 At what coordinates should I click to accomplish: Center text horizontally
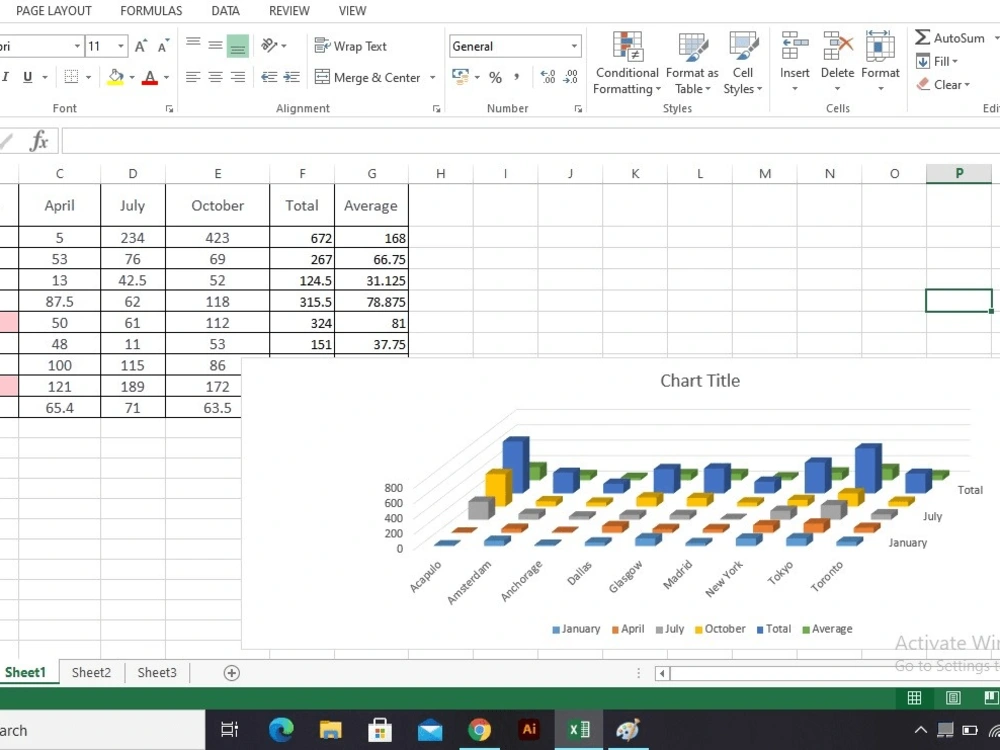(216, 77)
